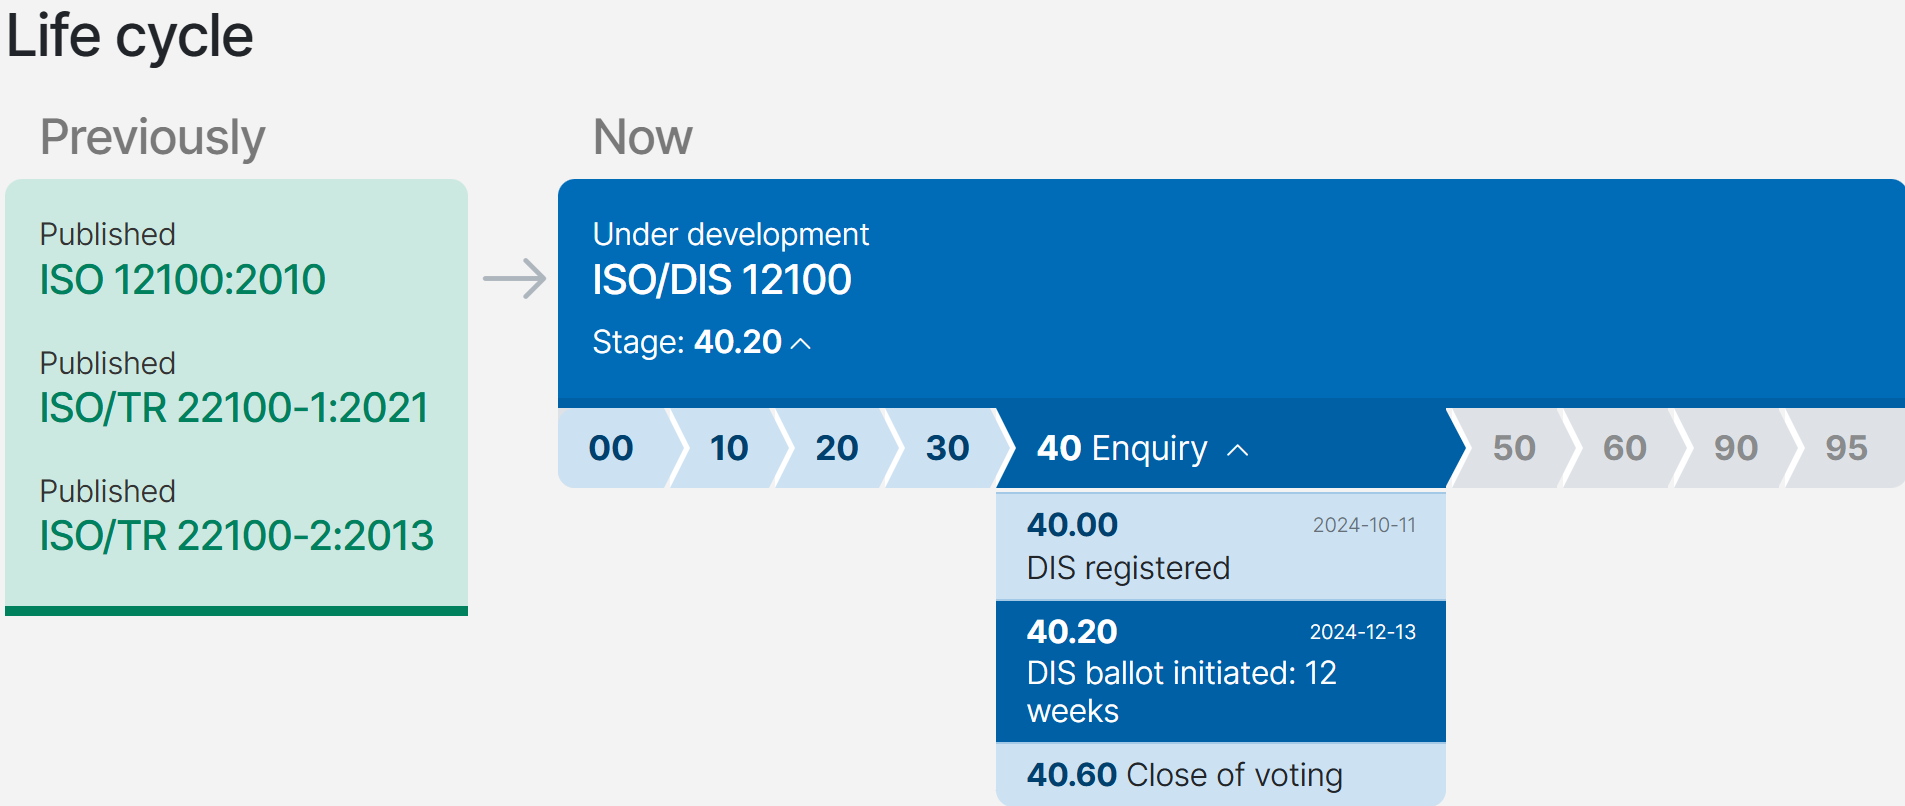Select stage 00 in the lifecycle timeline

click(x=609, y=448)
